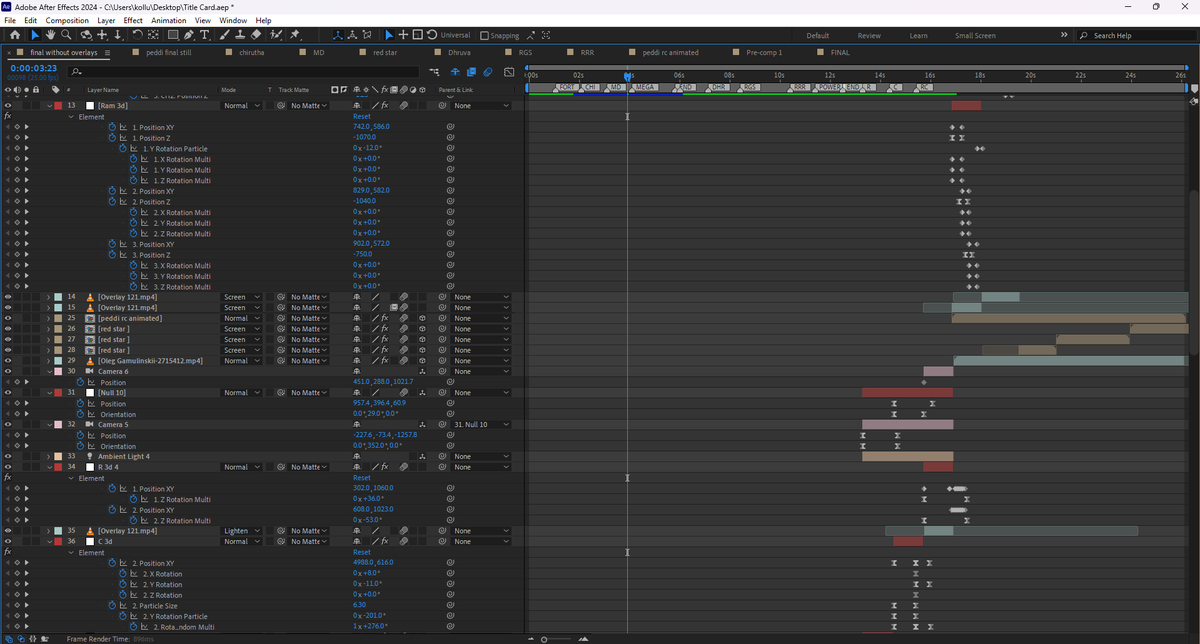1200x644 pixels.
Task: Hide the Camera 6 layer
Action: pos(8,371)
